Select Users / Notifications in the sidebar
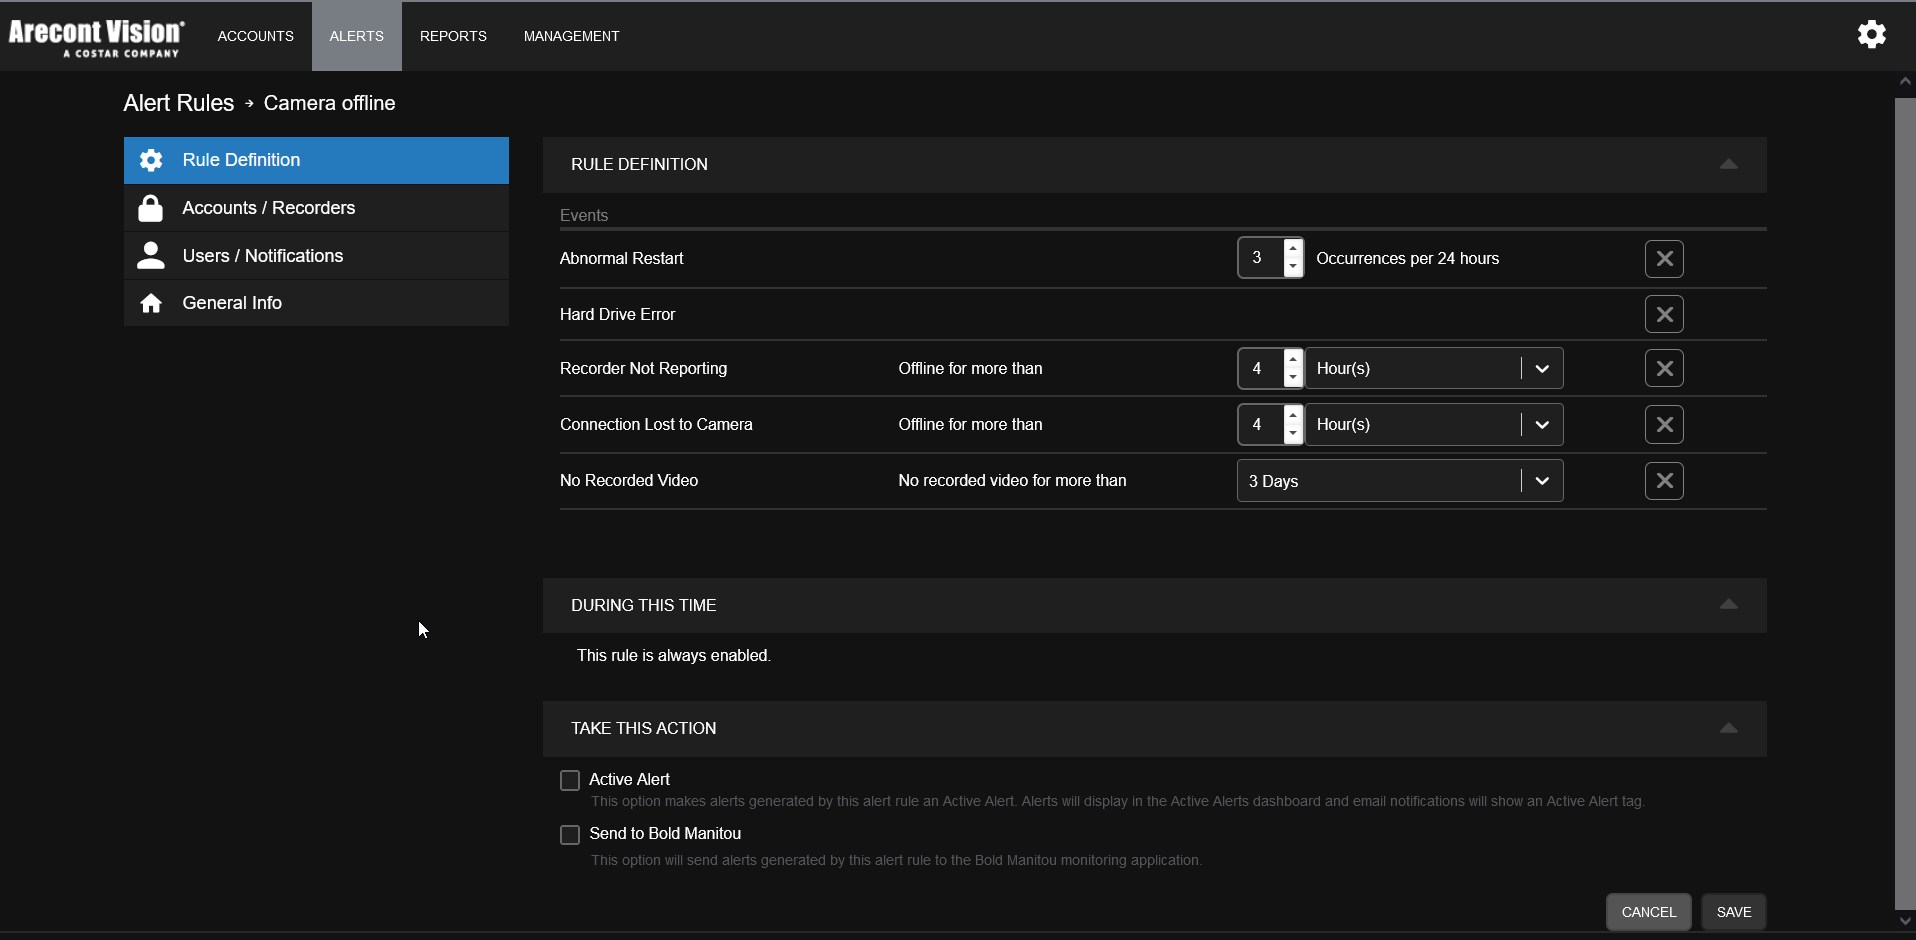The image size is (1916, 940). click(x=316, y=256)
